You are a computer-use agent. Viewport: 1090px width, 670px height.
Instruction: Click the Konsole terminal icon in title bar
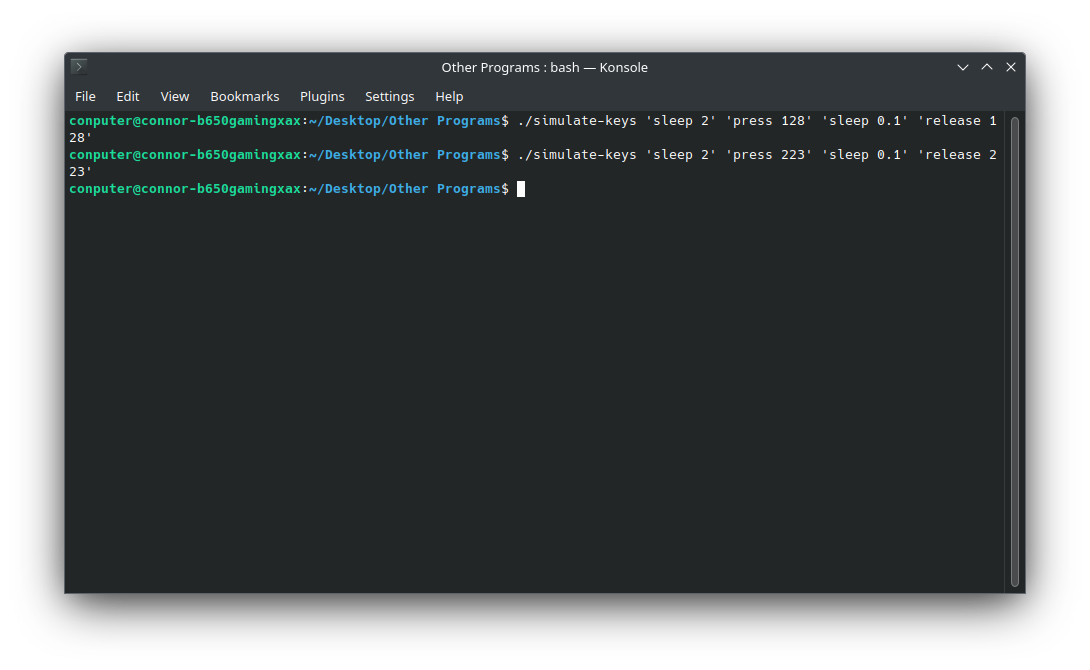[79, 67]
